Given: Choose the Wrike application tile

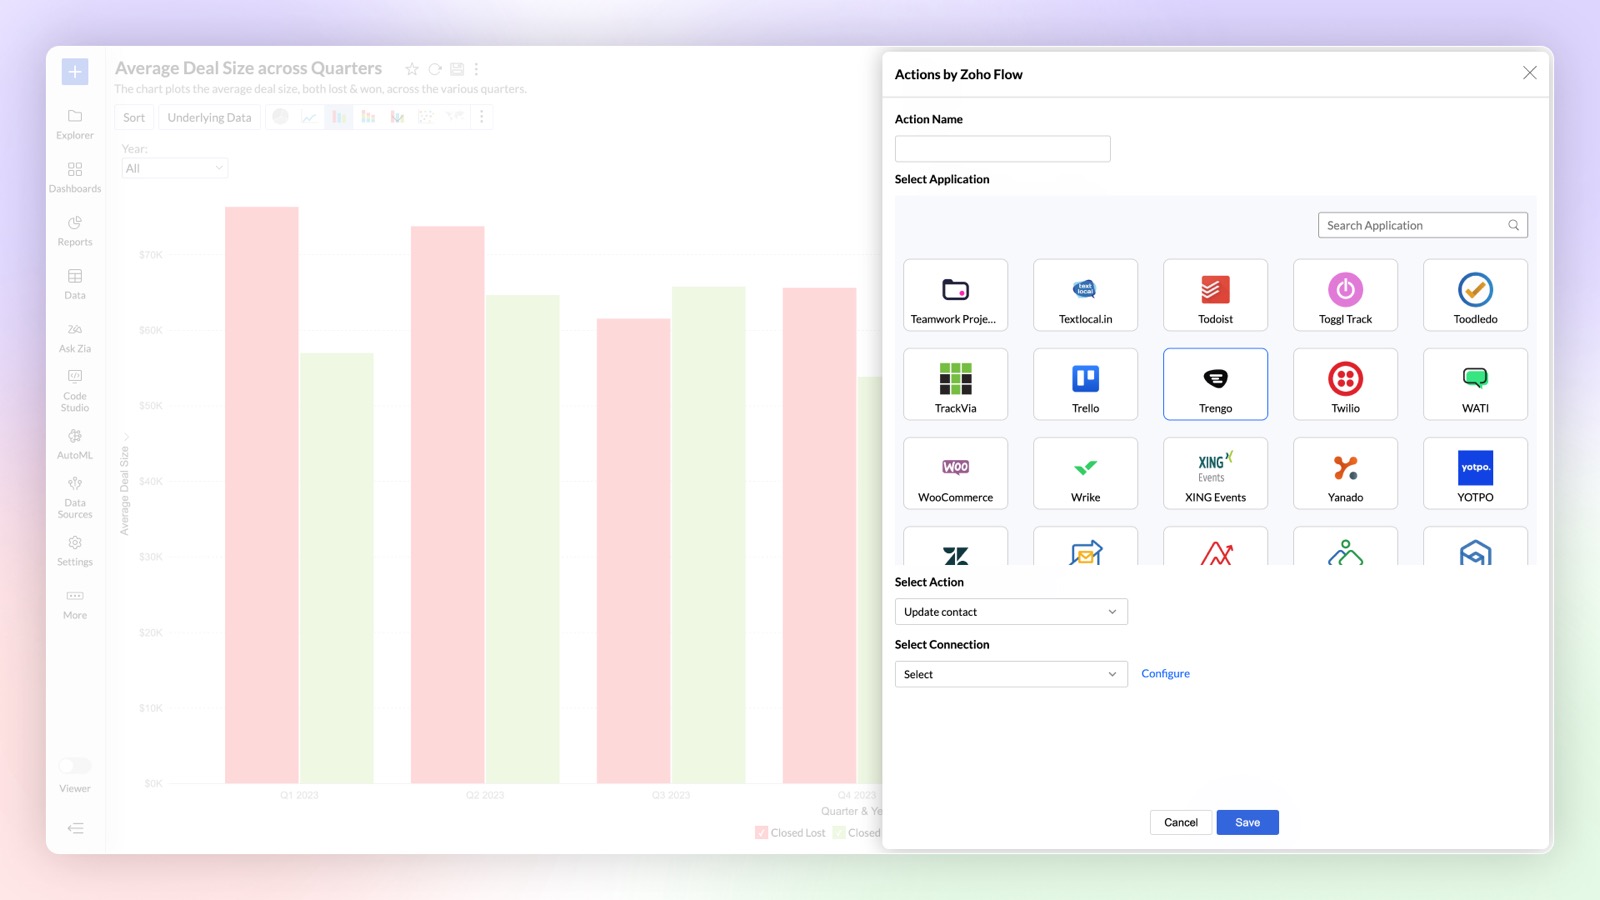Looking at the screenshot, I should [1085, 473].
